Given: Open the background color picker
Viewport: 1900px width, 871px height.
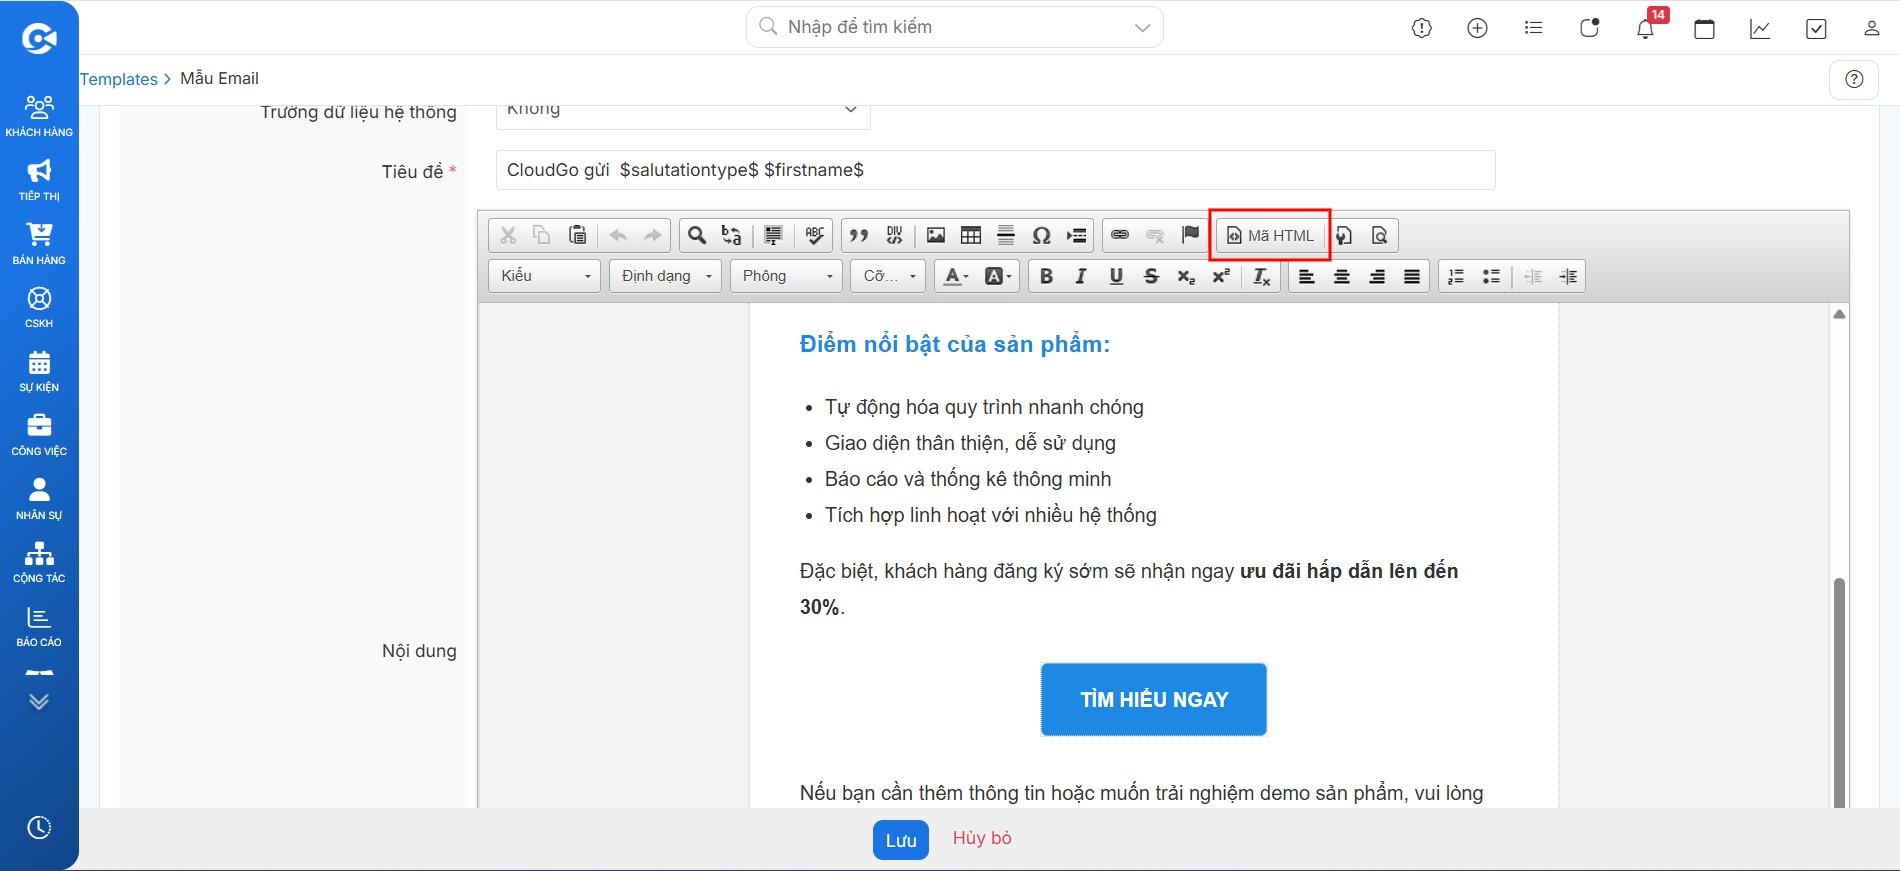Looking at the screenshot, I should 998,276.
